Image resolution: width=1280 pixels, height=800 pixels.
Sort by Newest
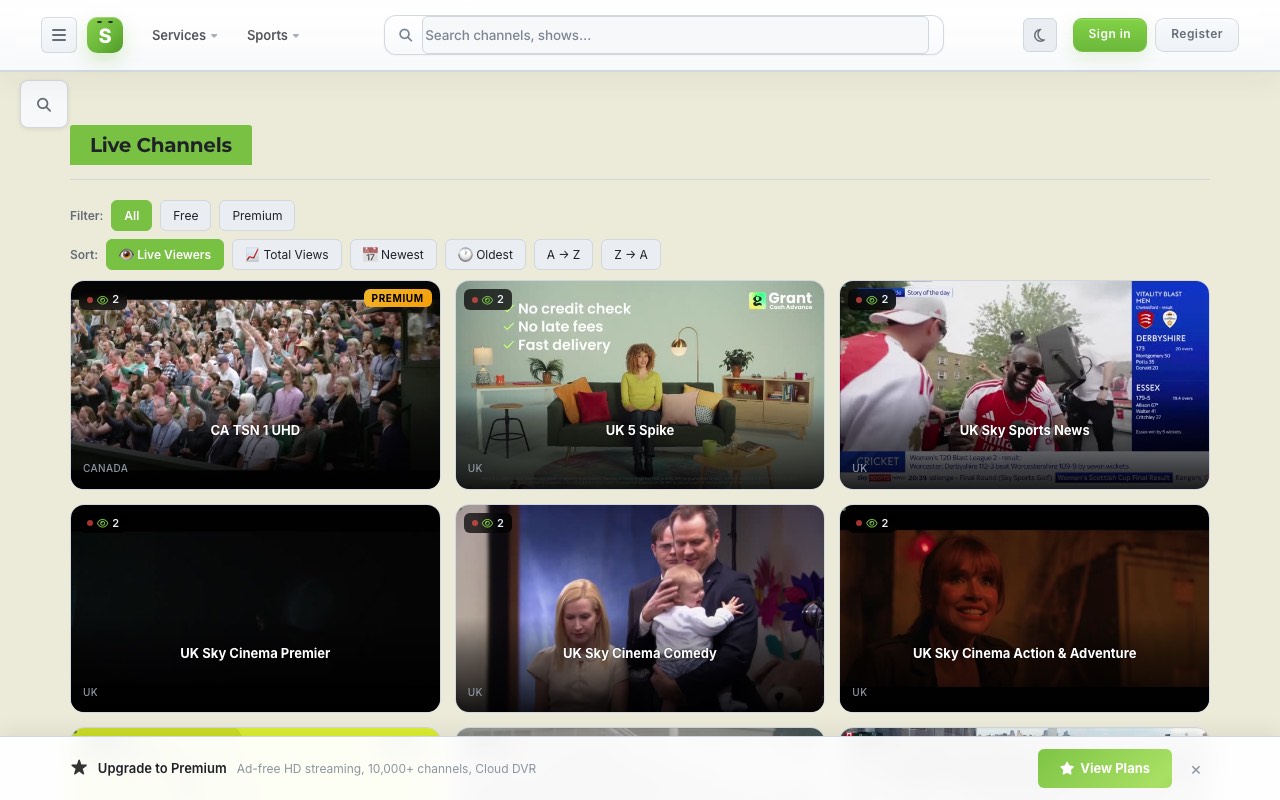393,254
